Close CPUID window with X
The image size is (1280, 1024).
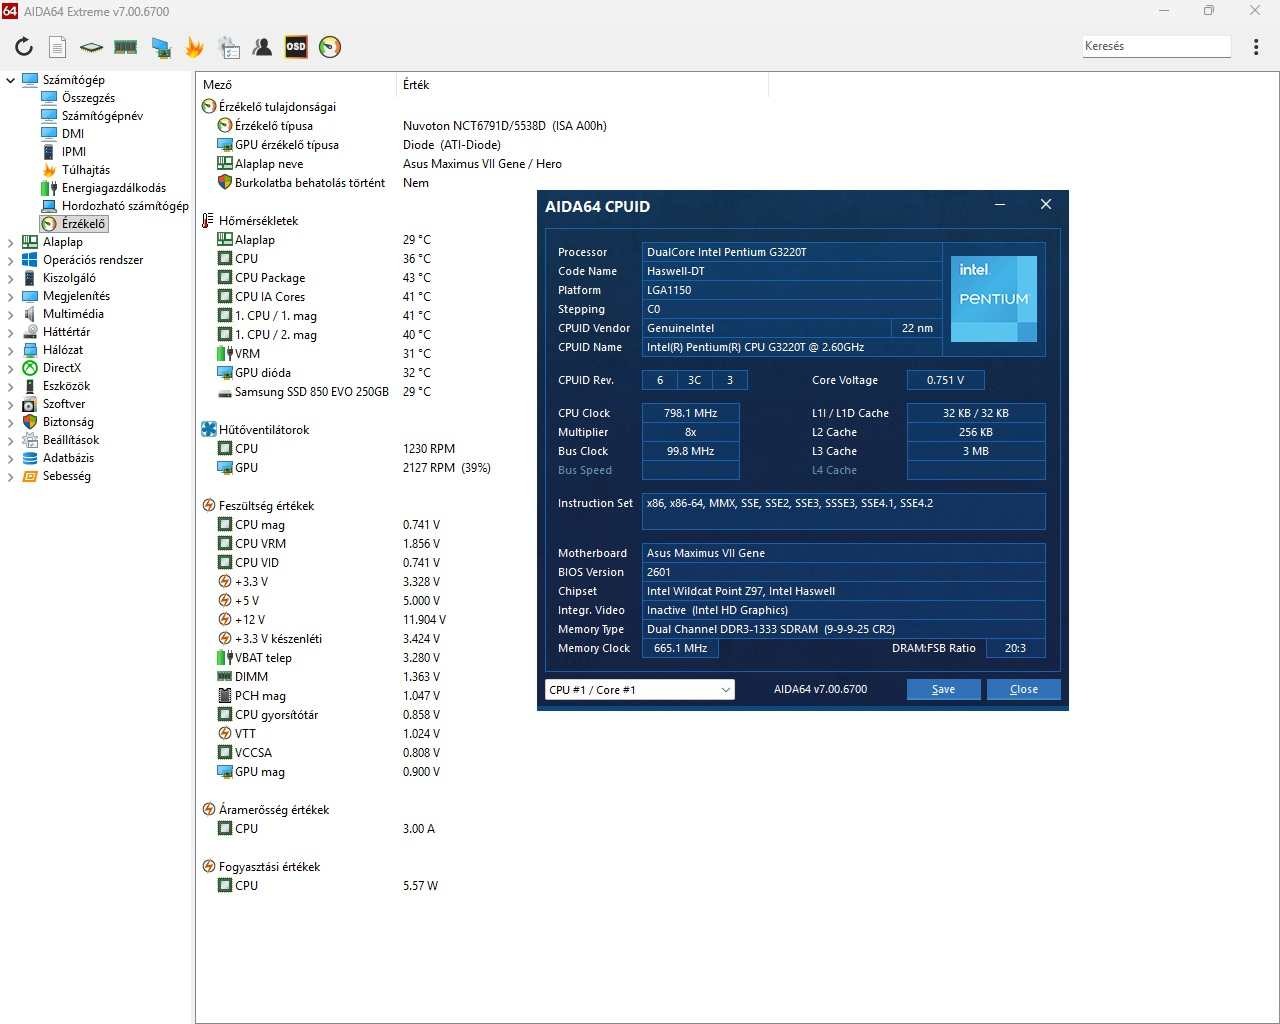(1046, 204)
